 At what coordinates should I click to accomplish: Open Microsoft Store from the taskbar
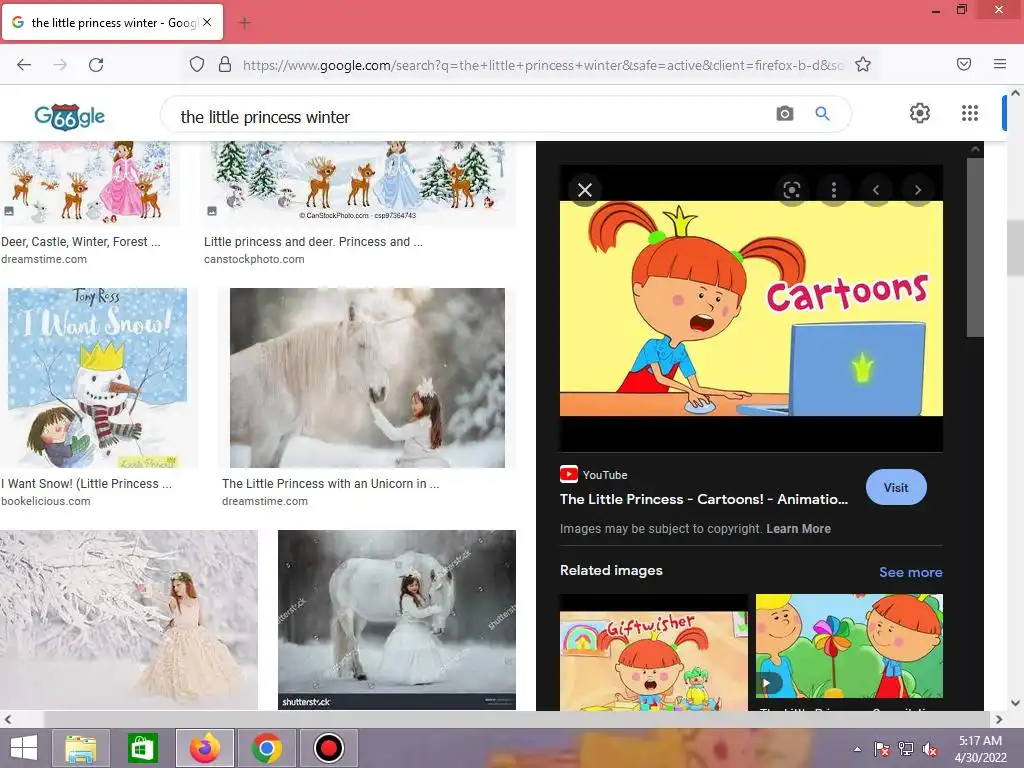(x=142, y=748)
